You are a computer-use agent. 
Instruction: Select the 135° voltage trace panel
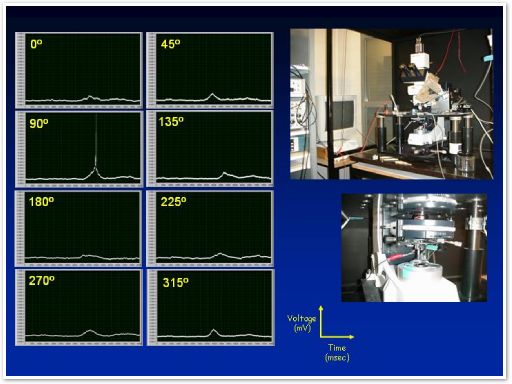[x=210, y=149]
